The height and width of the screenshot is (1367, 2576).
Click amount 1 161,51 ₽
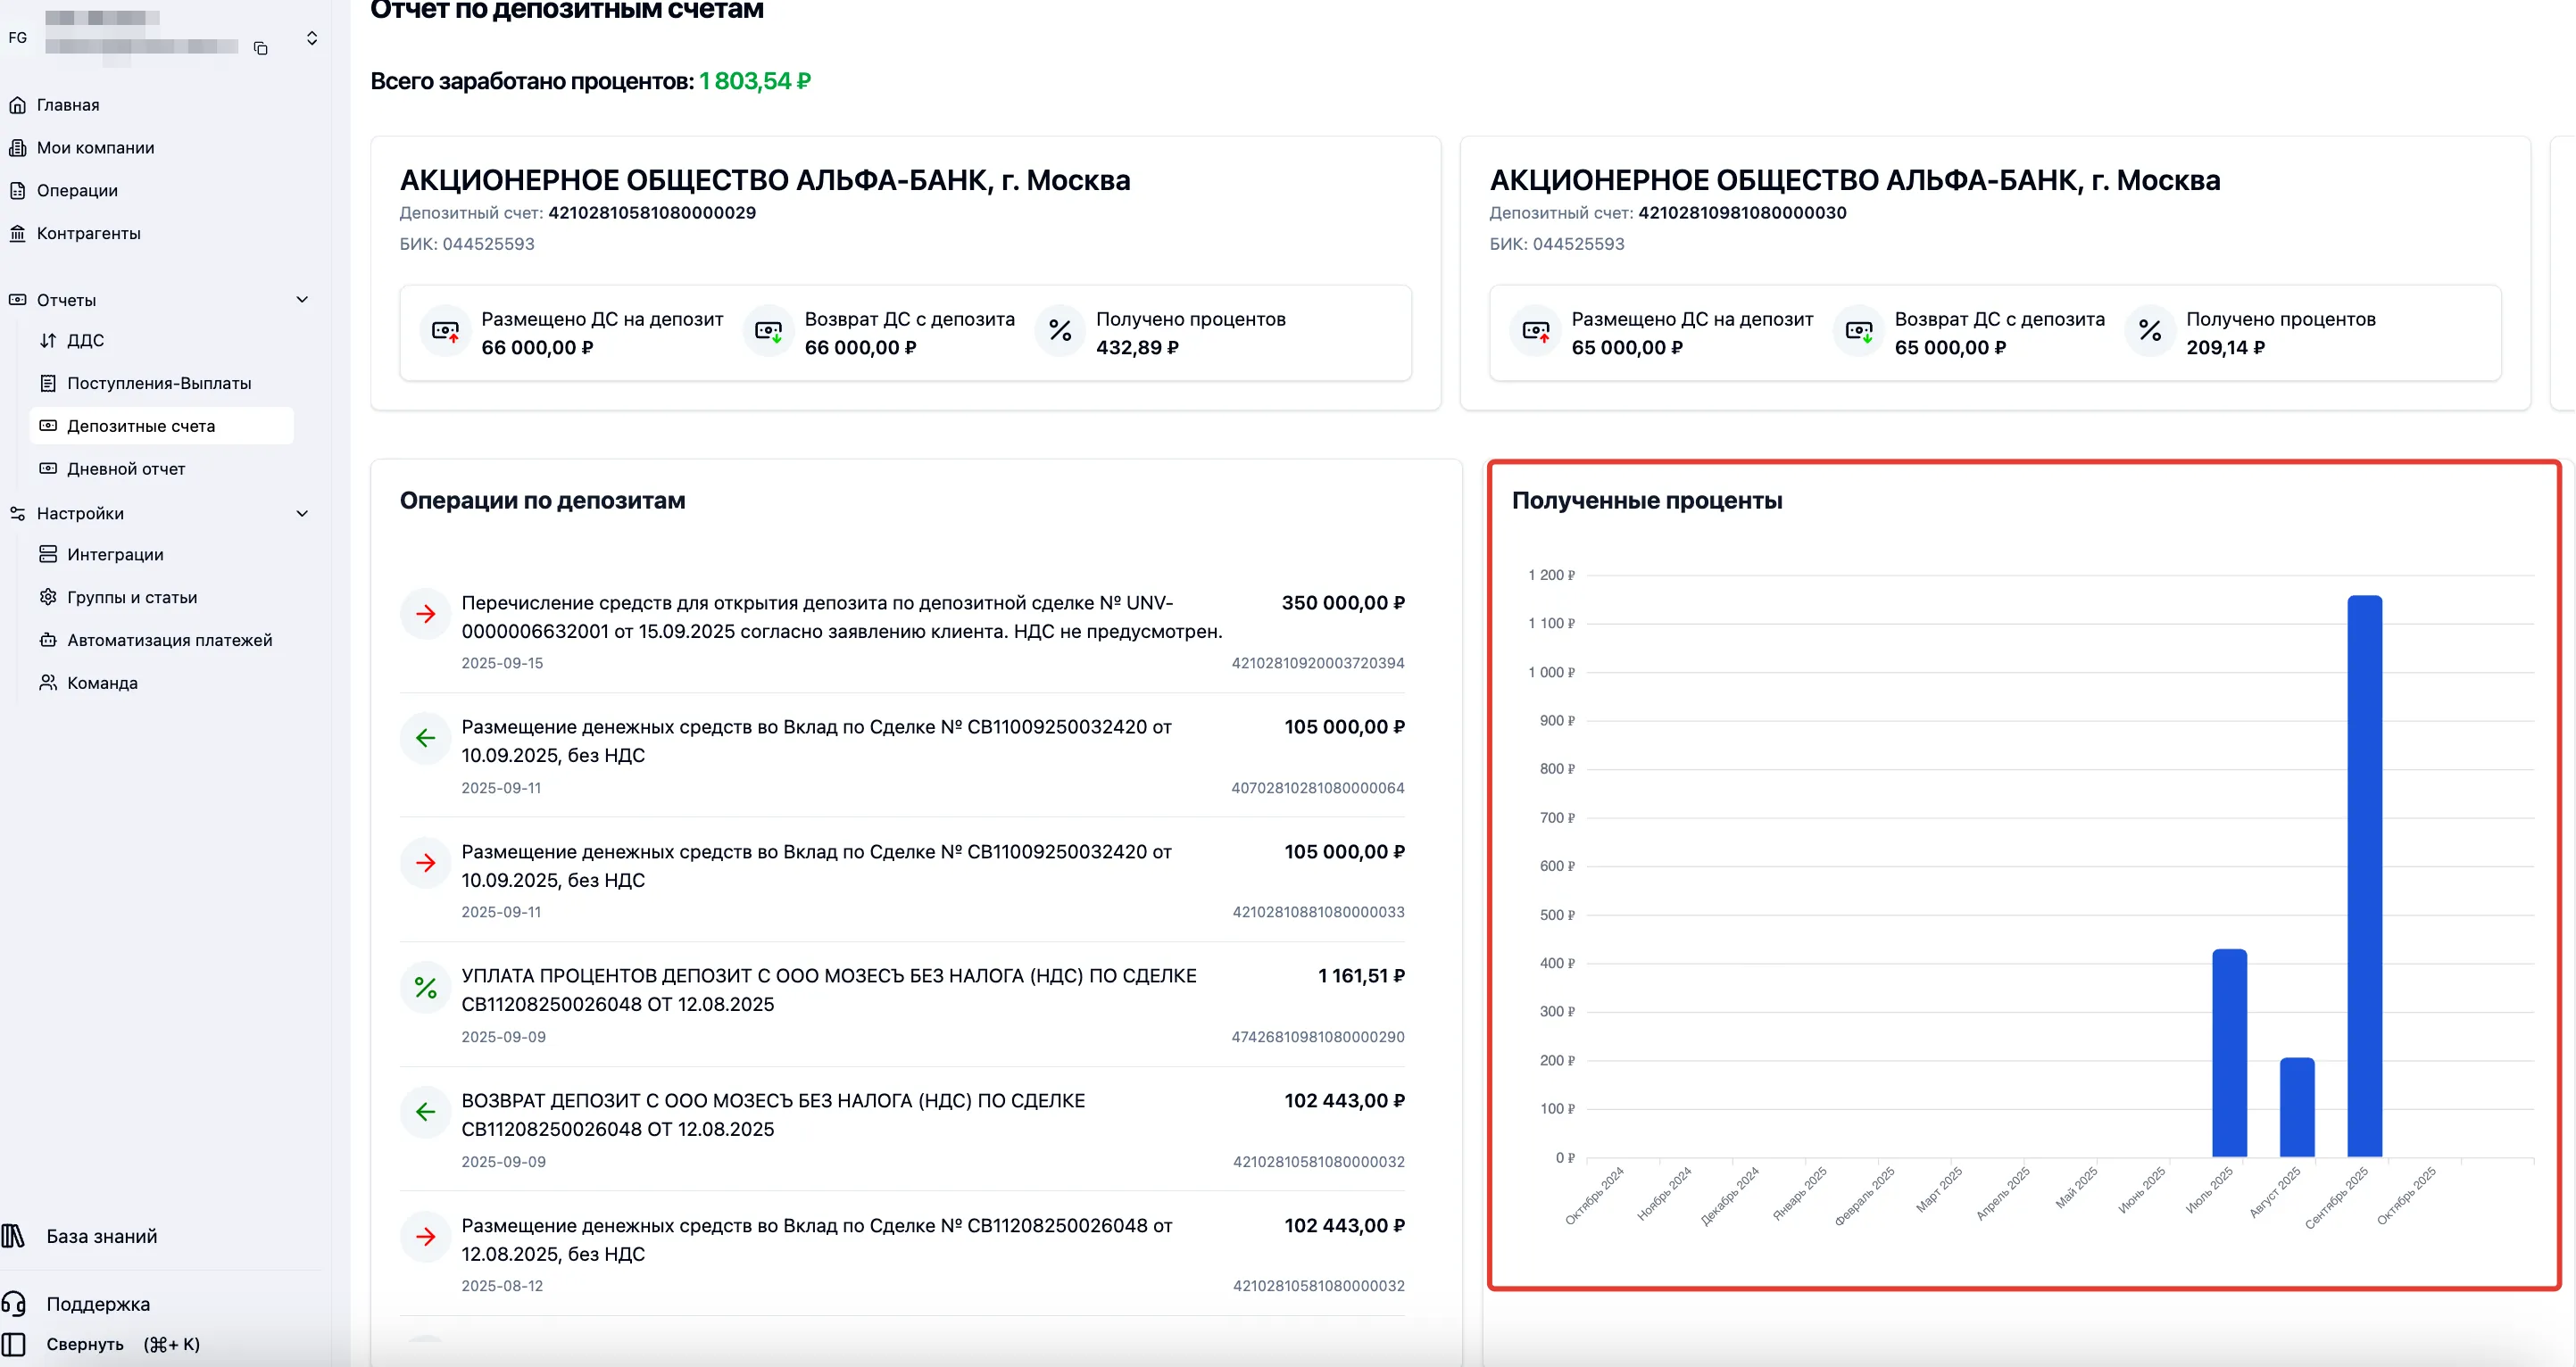(x=1361, y=976)
